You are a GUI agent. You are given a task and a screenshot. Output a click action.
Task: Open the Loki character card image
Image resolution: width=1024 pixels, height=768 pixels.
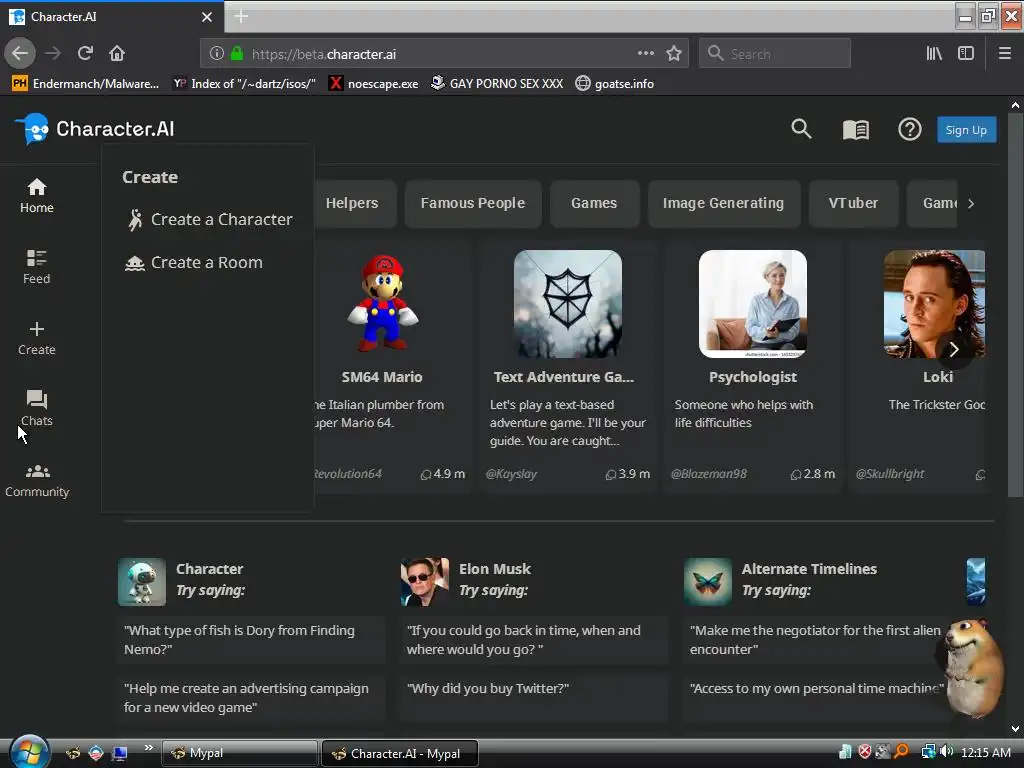pyautogui.click(x=934, y=304)
